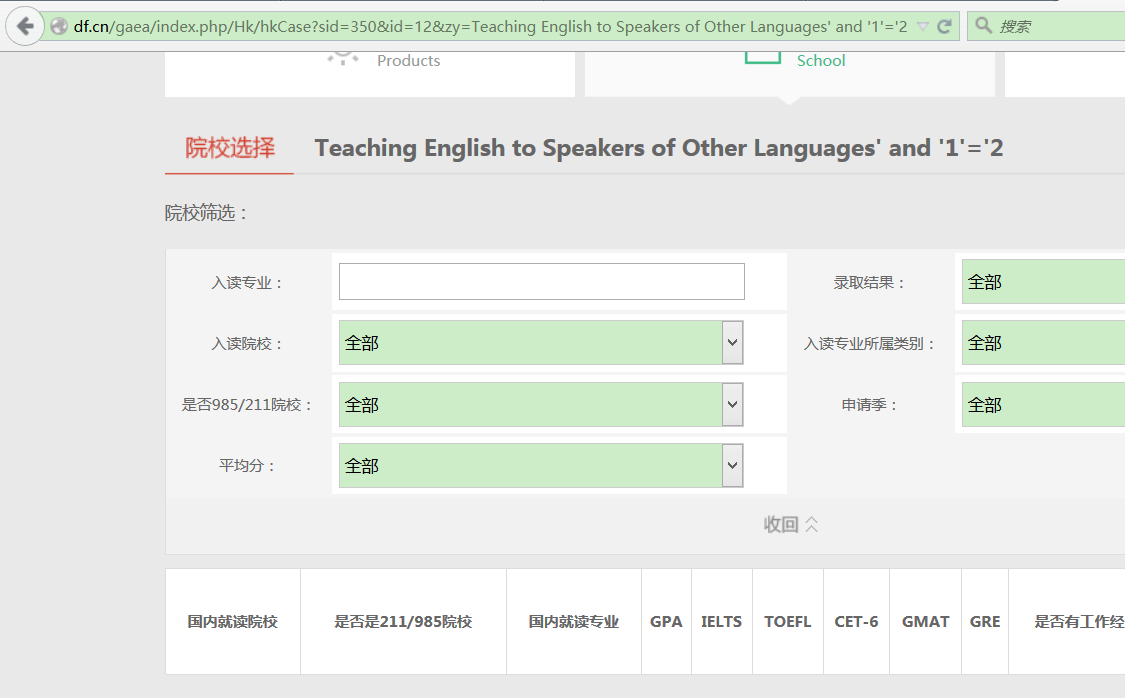Click the globe site identity icon

tap(59, 27)
